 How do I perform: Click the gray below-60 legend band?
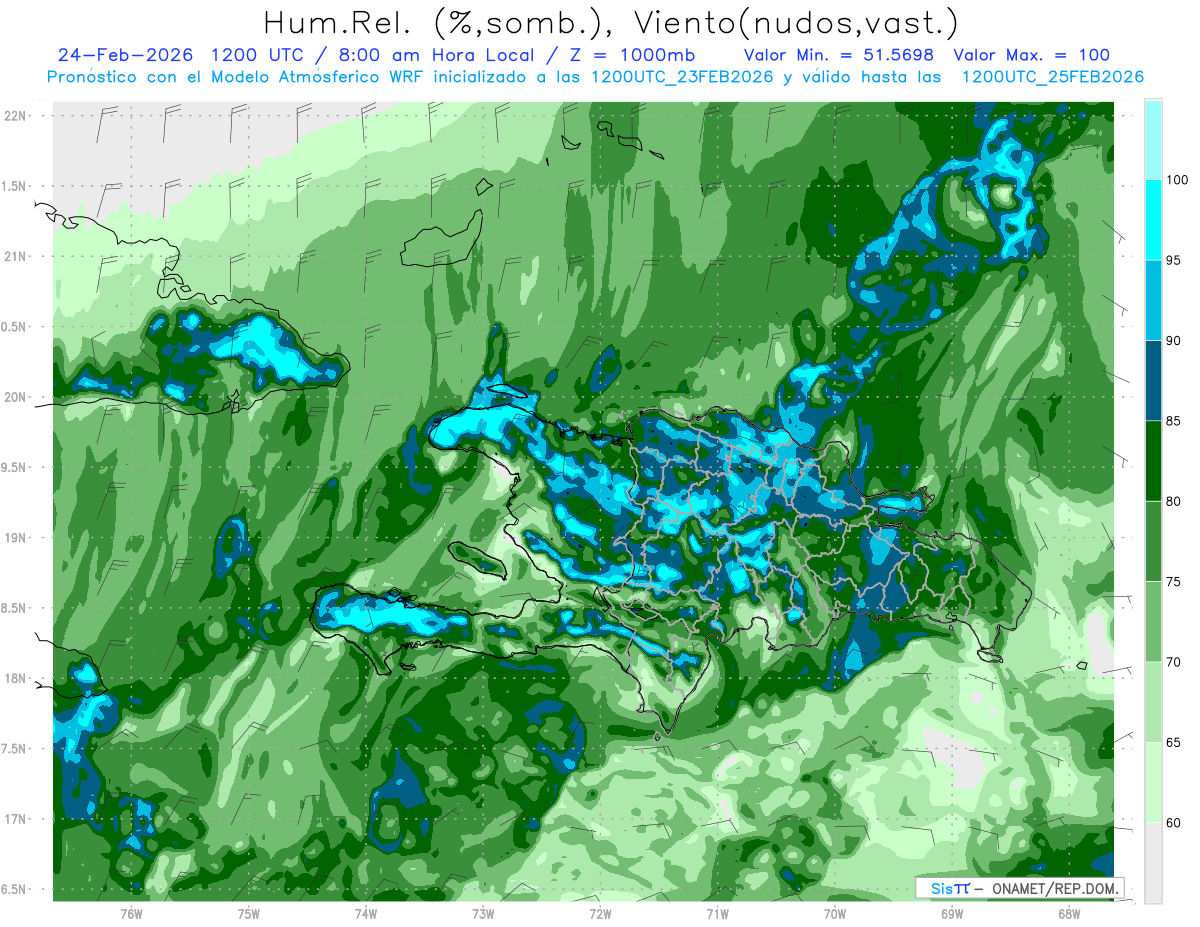1153,862
